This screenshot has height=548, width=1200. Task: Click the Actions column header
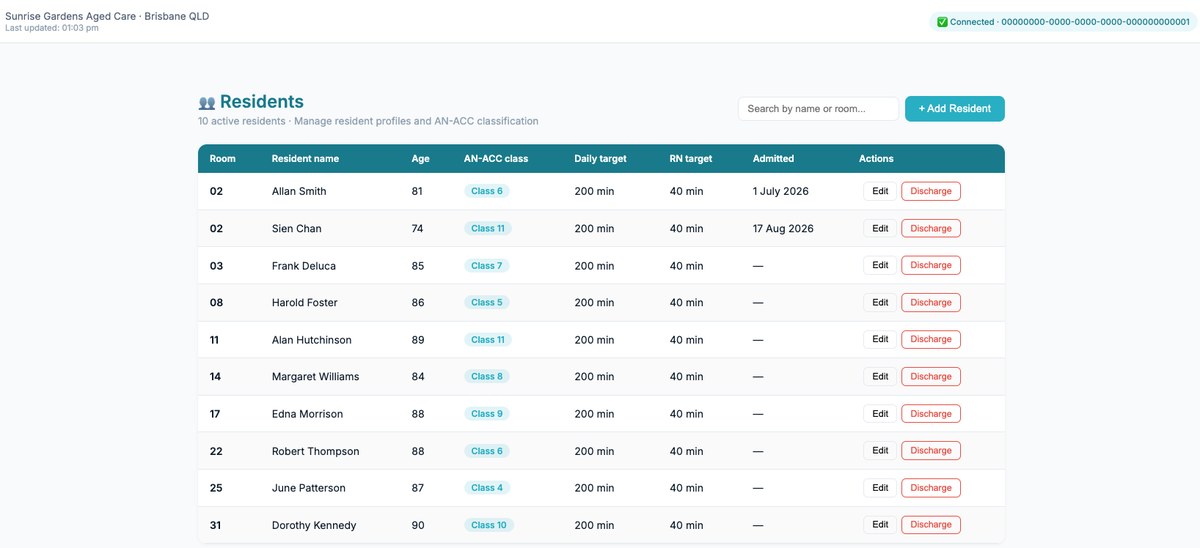pos(876,158)
